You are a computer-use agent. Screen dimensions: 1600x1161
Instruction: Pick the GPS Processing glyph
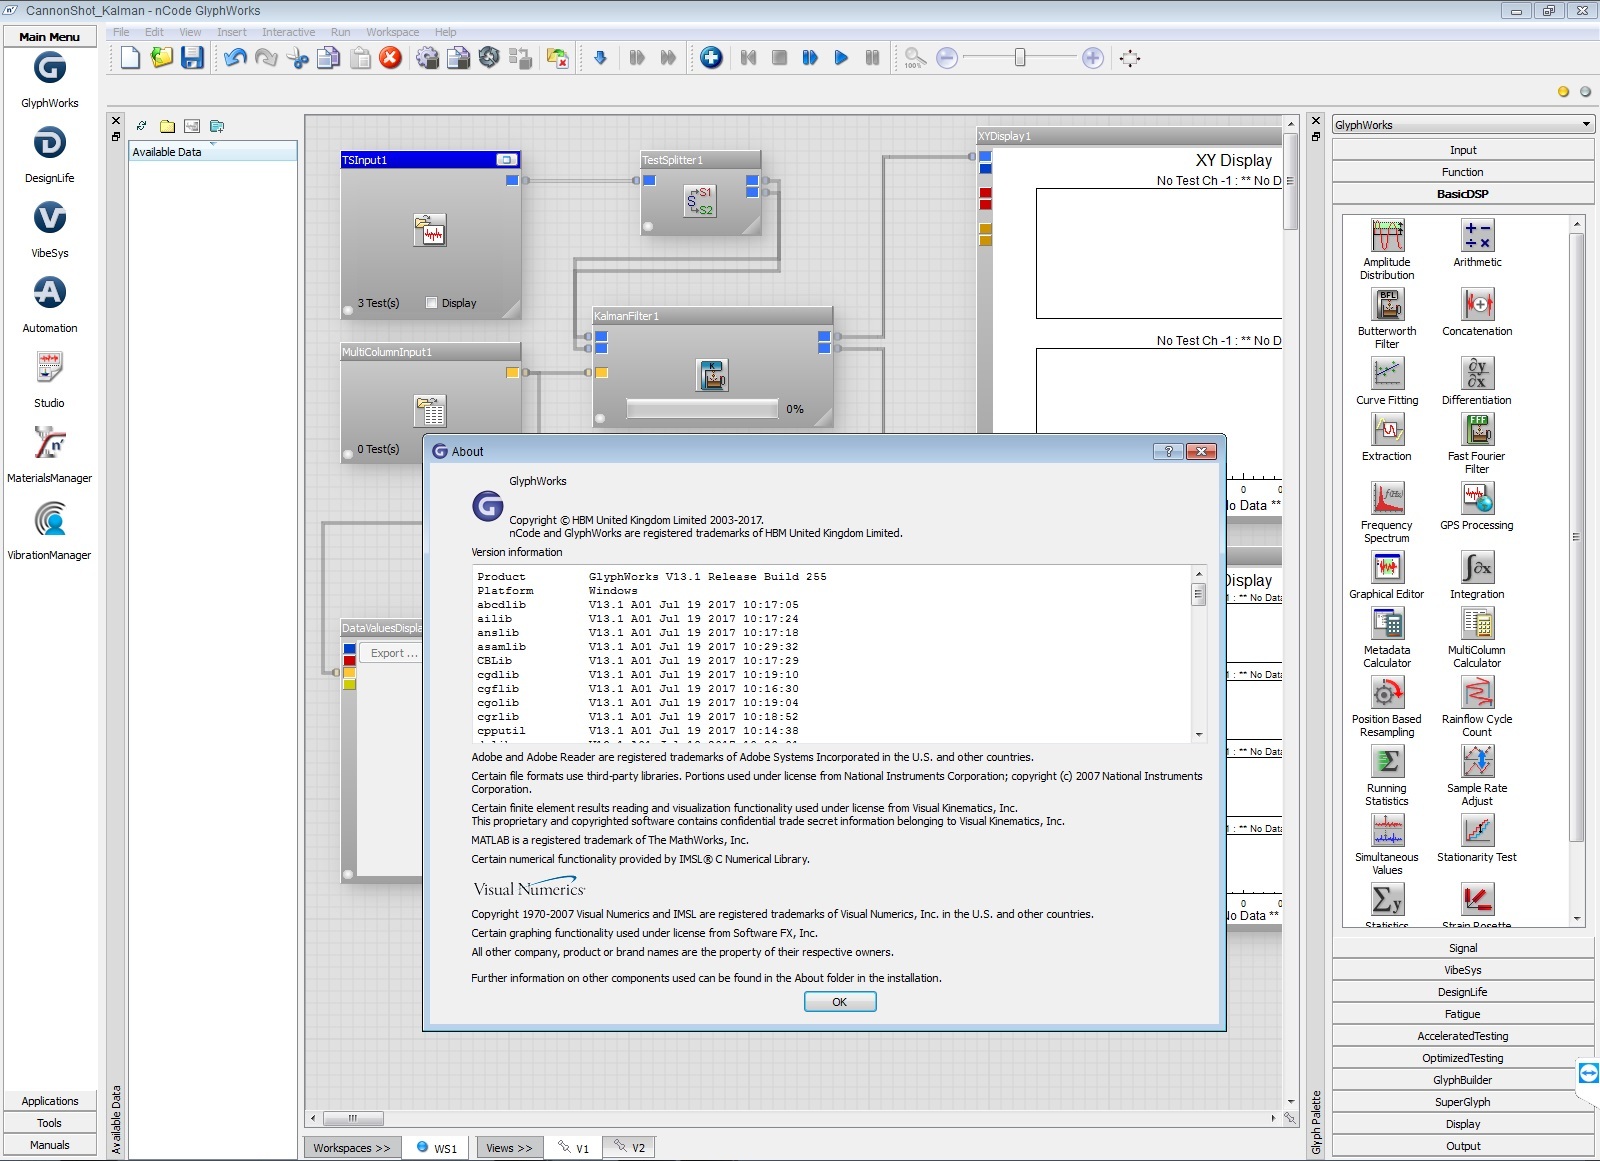pyautogui.click(x=1477, y=498)
